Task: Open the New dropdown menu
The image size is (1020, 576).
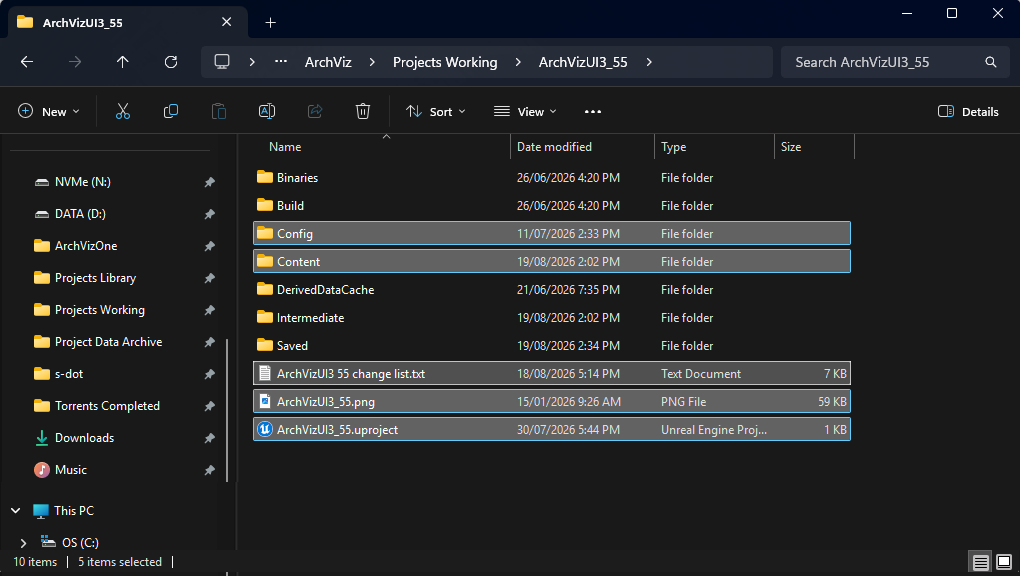Action: tap(49, 111)
